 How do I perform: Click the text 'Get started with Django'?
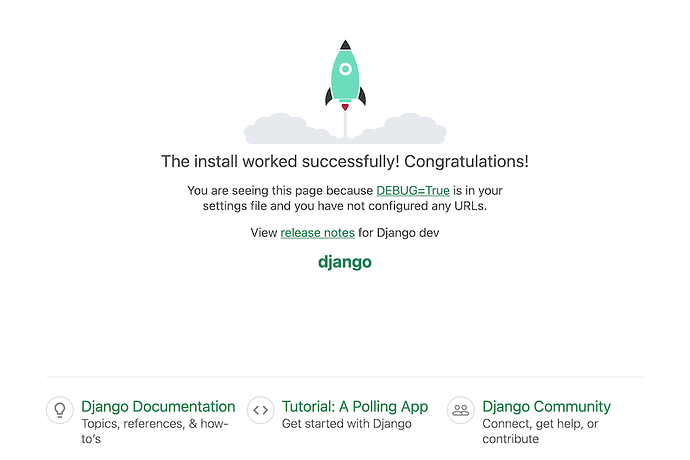click(347, 424)
